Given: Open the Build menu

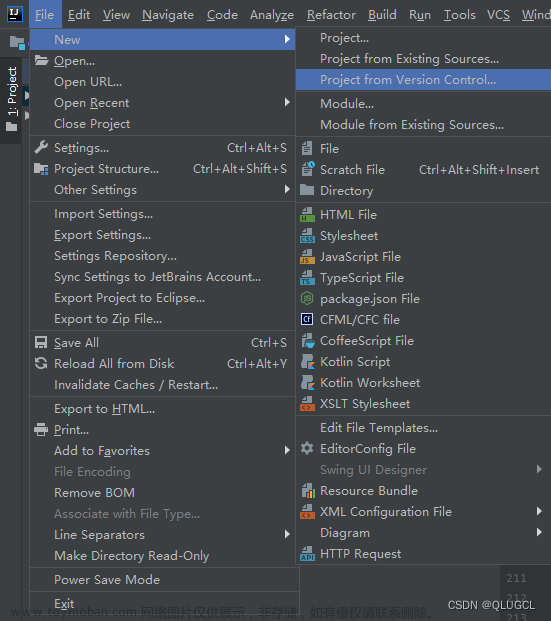Looking at the screenshot, I should click(x=382, y=15).
